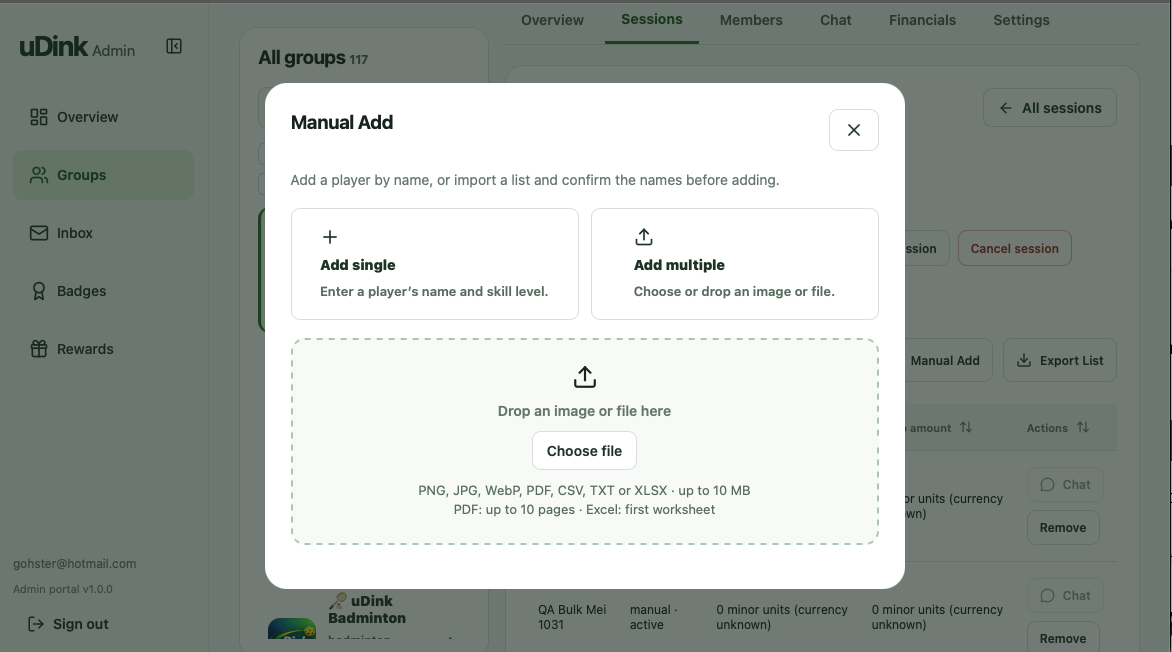Open Badges from the sidebar
Image resolution: width=1172 pixels, height=652 pixels.
[x=103, y=291]
